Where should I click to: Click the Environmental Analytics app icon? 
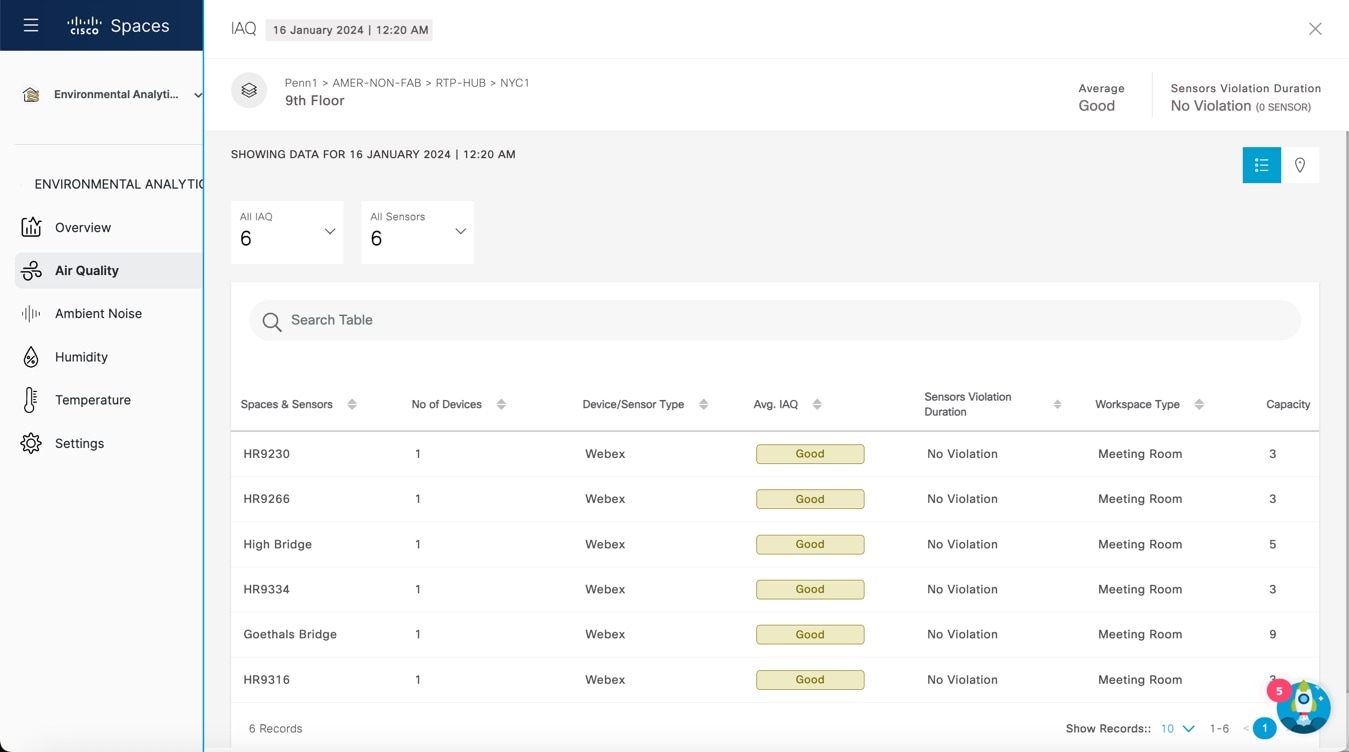pos(31,94)
